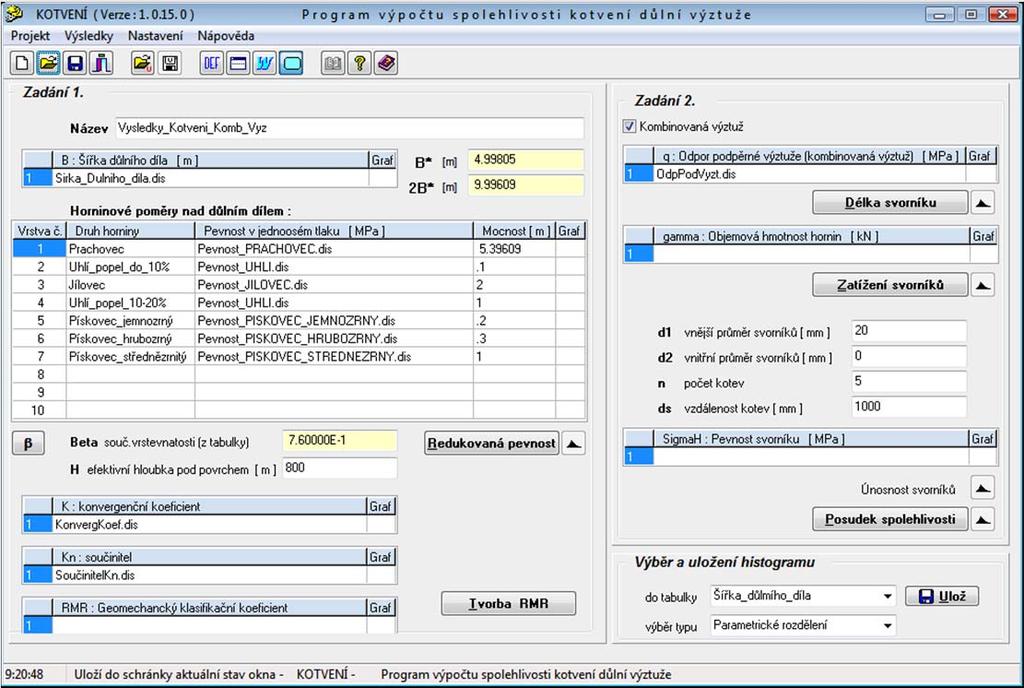The width and height of the screenshot is (1024, 688).
Task: Click the Pískovec_hrubozrný cell
Action: click(x=130, y=339)
